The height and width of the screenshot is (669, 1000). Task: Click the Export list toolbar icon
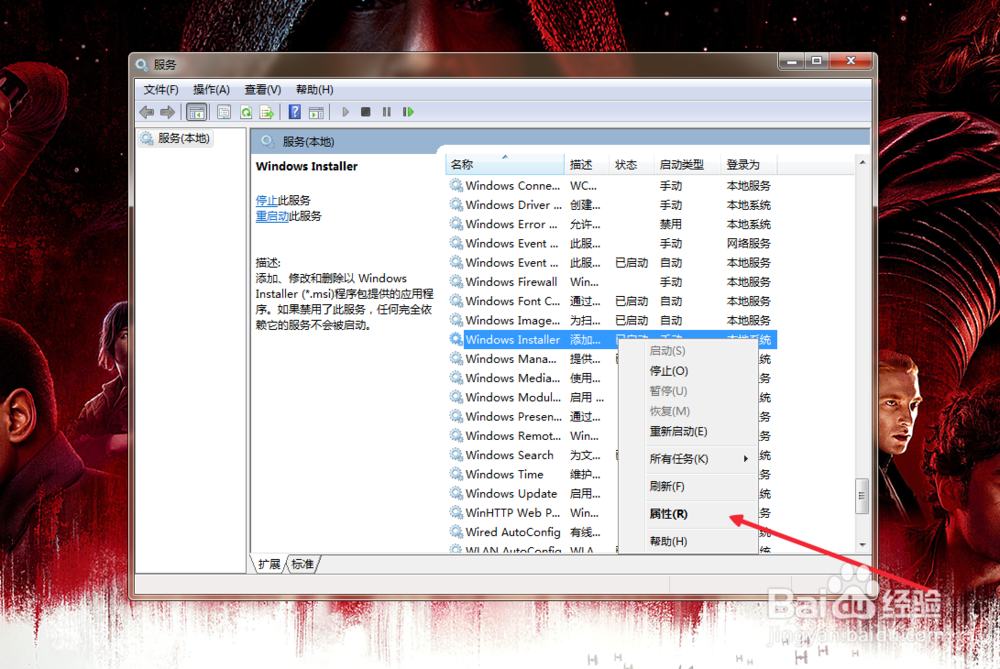[267, 112]
